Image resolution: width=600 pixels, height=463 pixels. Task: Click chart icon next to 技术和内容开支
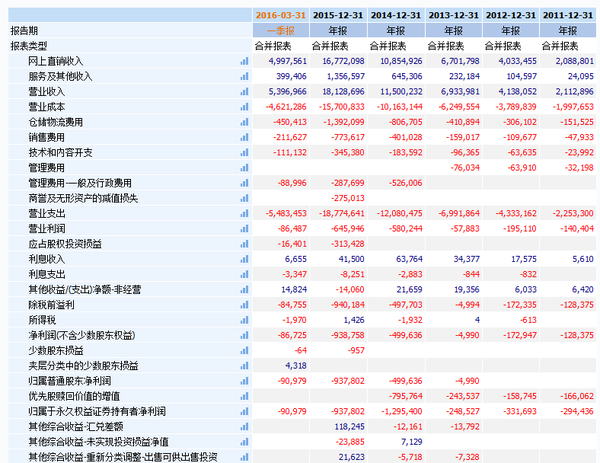(x=244, y=153)
